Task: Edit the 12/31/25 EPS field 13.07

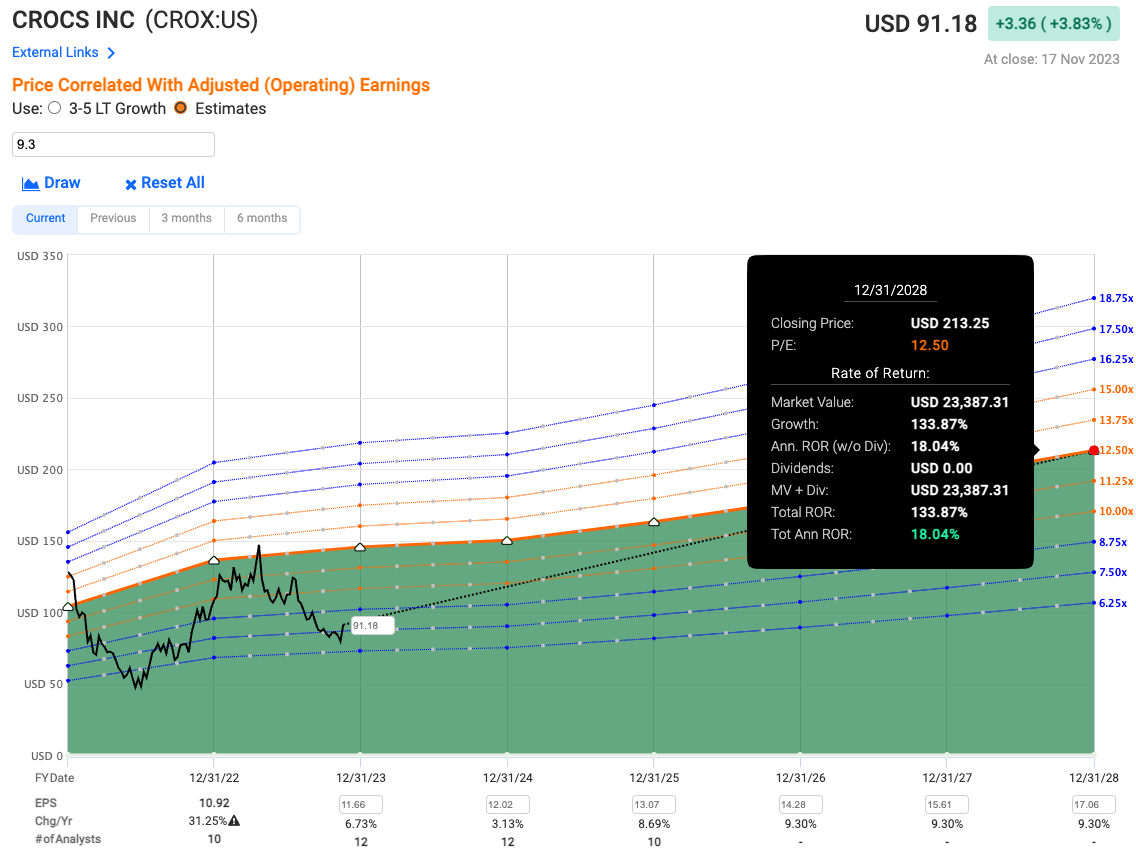Action: click(654, 804)
